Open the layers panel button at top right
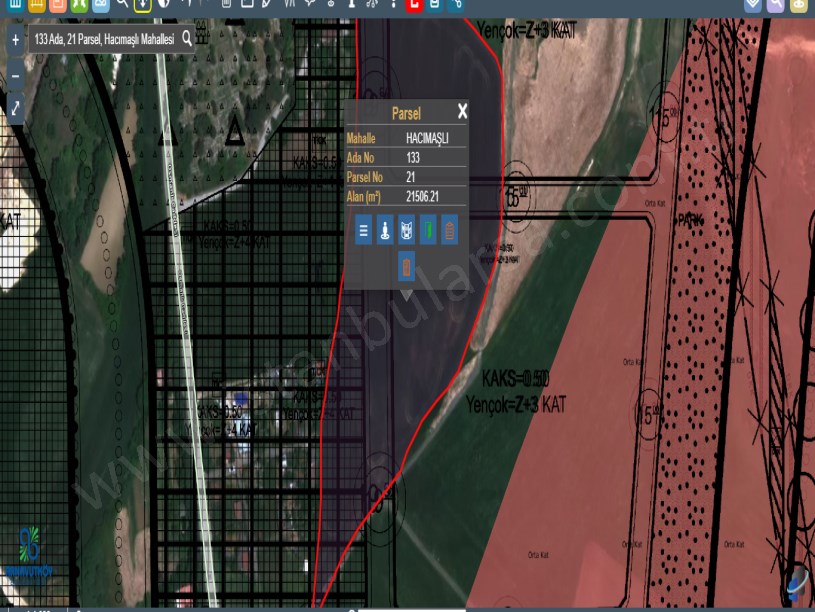 pyautogui.click(x=754, y=4)
